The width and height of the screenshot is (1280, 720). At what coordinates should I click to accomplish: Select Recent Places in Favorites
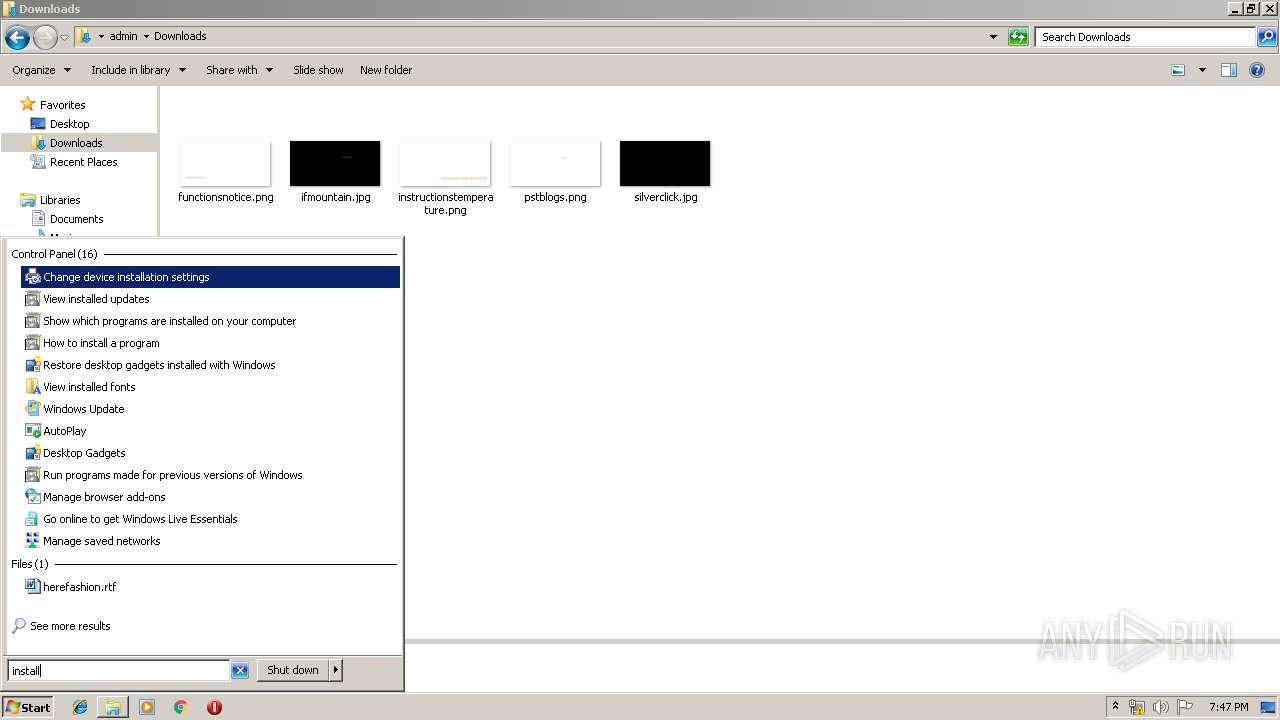point(83,162)
